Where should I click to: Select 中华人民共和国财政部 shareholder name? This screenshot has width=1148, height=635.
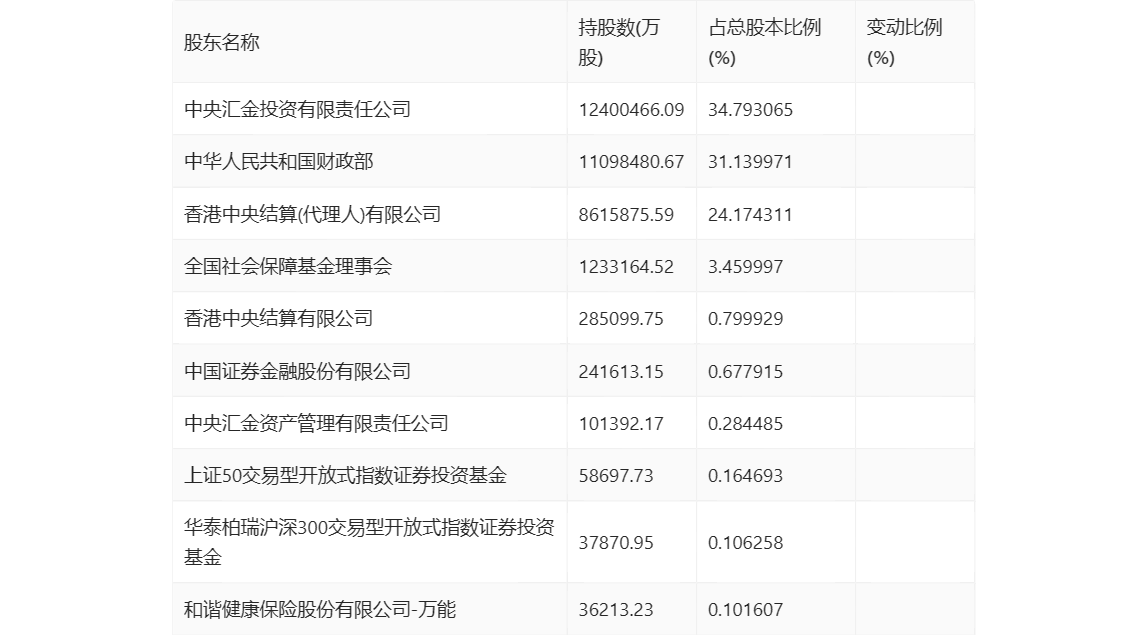279,162
